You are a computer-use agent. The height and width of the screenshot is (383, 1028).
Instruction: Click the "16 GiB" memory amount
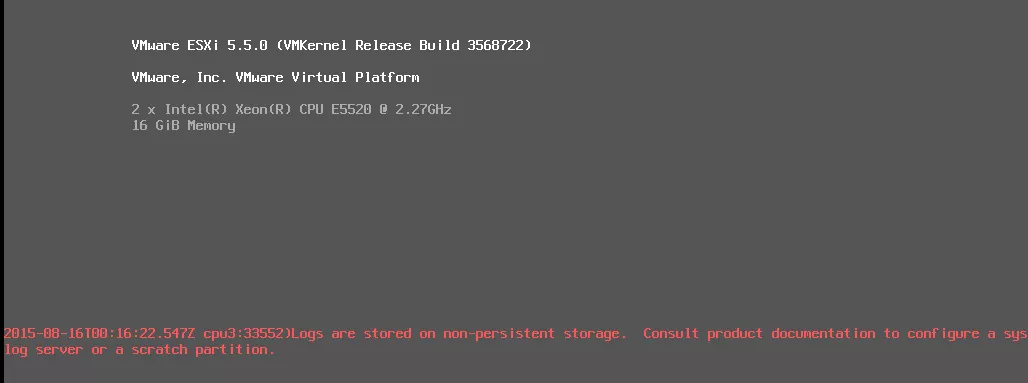(155, 125)
